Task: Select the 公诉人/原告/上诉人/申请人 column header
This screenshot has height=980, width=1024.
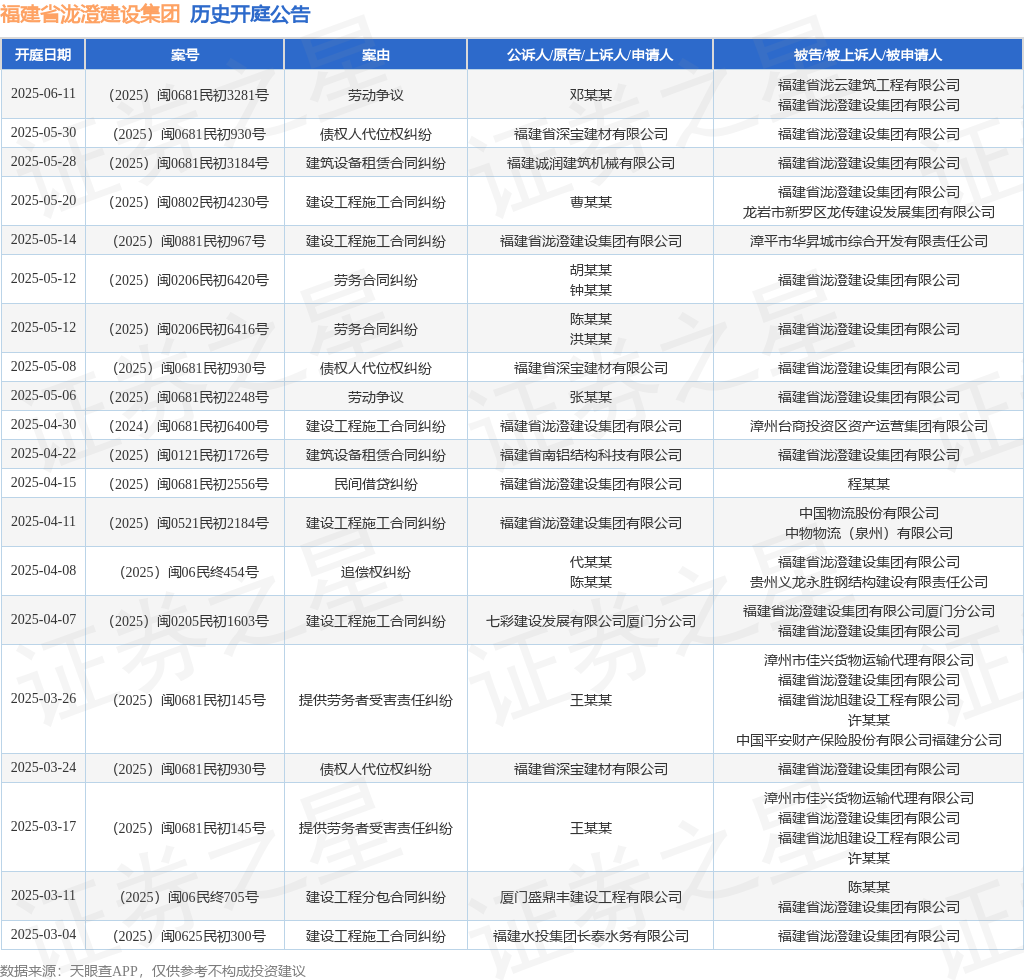Action: coord(590,55)
